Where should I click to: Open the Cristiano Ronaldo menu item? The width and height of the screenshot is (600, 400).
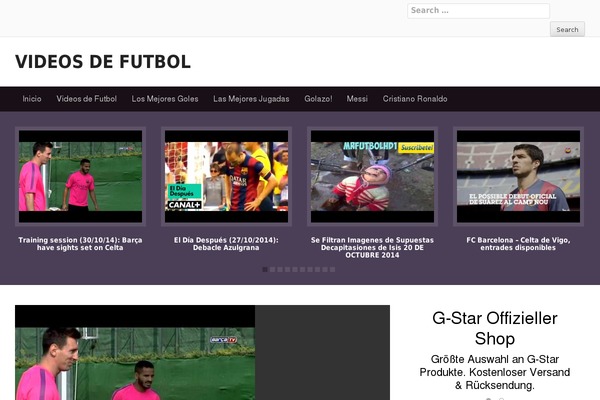click(415, 99)
